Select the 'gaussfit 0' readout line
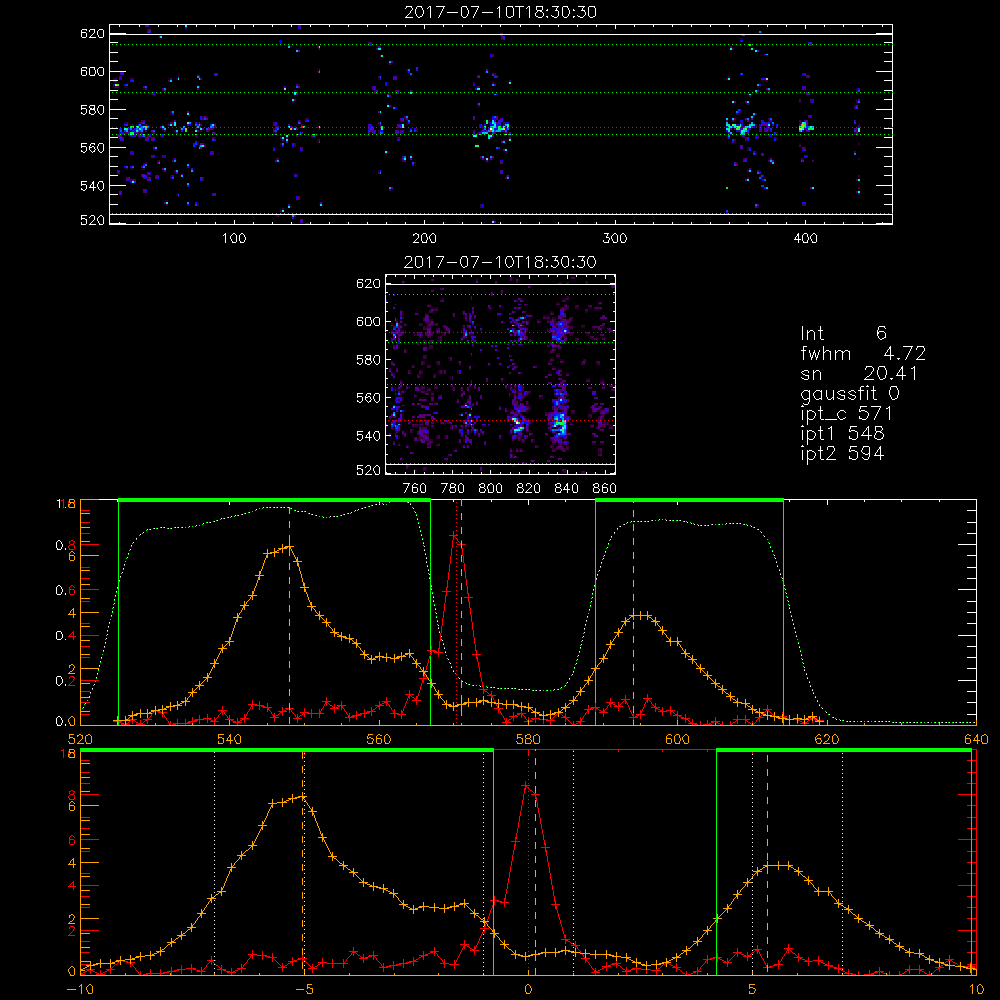Screen dimensions: 1000x1000 pyautogui.click(x=850, y=393)
